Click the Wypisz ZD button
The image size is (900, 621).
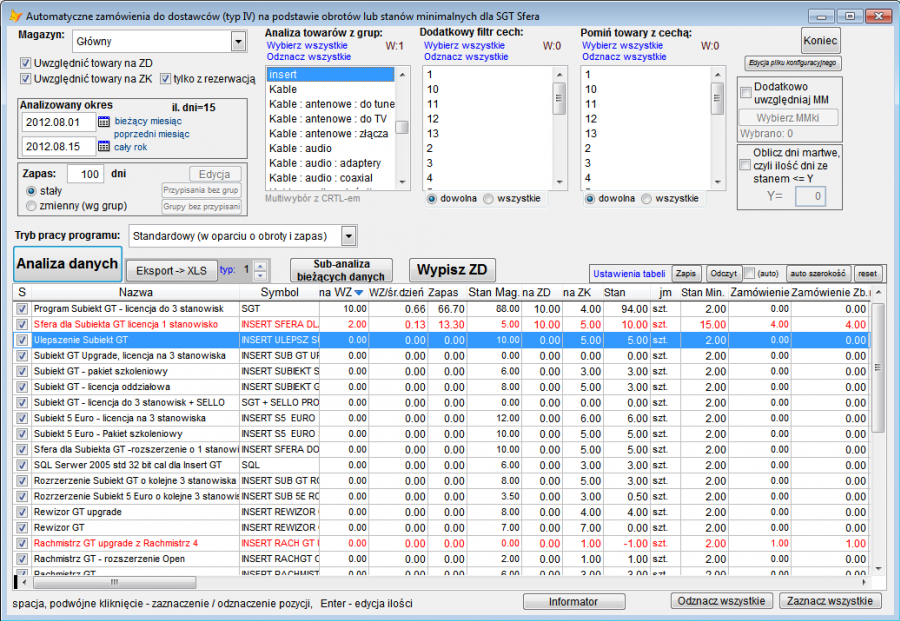(x=452, y=270)
